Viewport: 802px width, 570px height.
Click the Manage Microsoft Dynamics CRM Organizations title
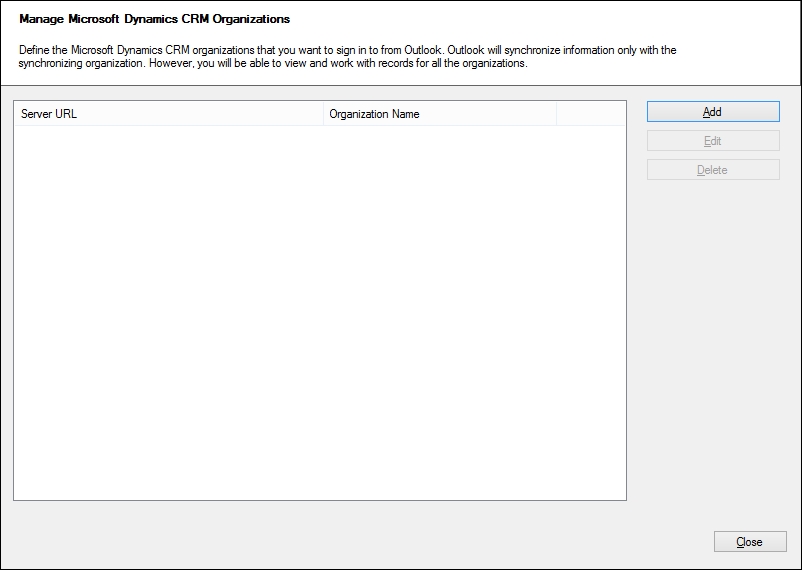point(154,19)
